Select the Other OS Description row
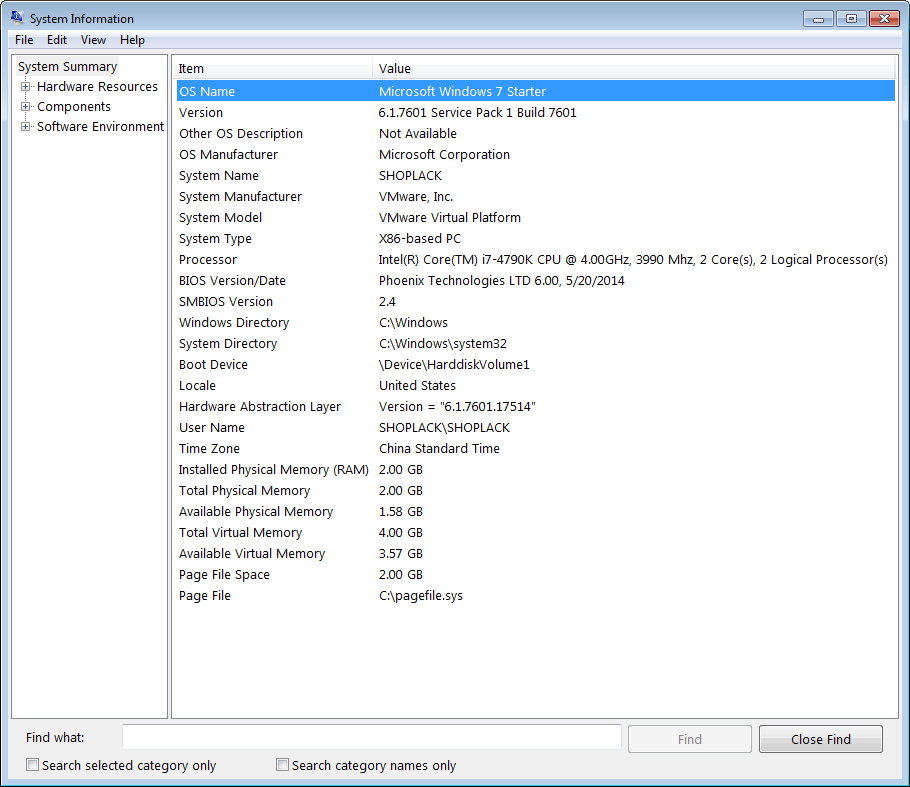Viewport: 910px width, 787px height. pos(536,133)
